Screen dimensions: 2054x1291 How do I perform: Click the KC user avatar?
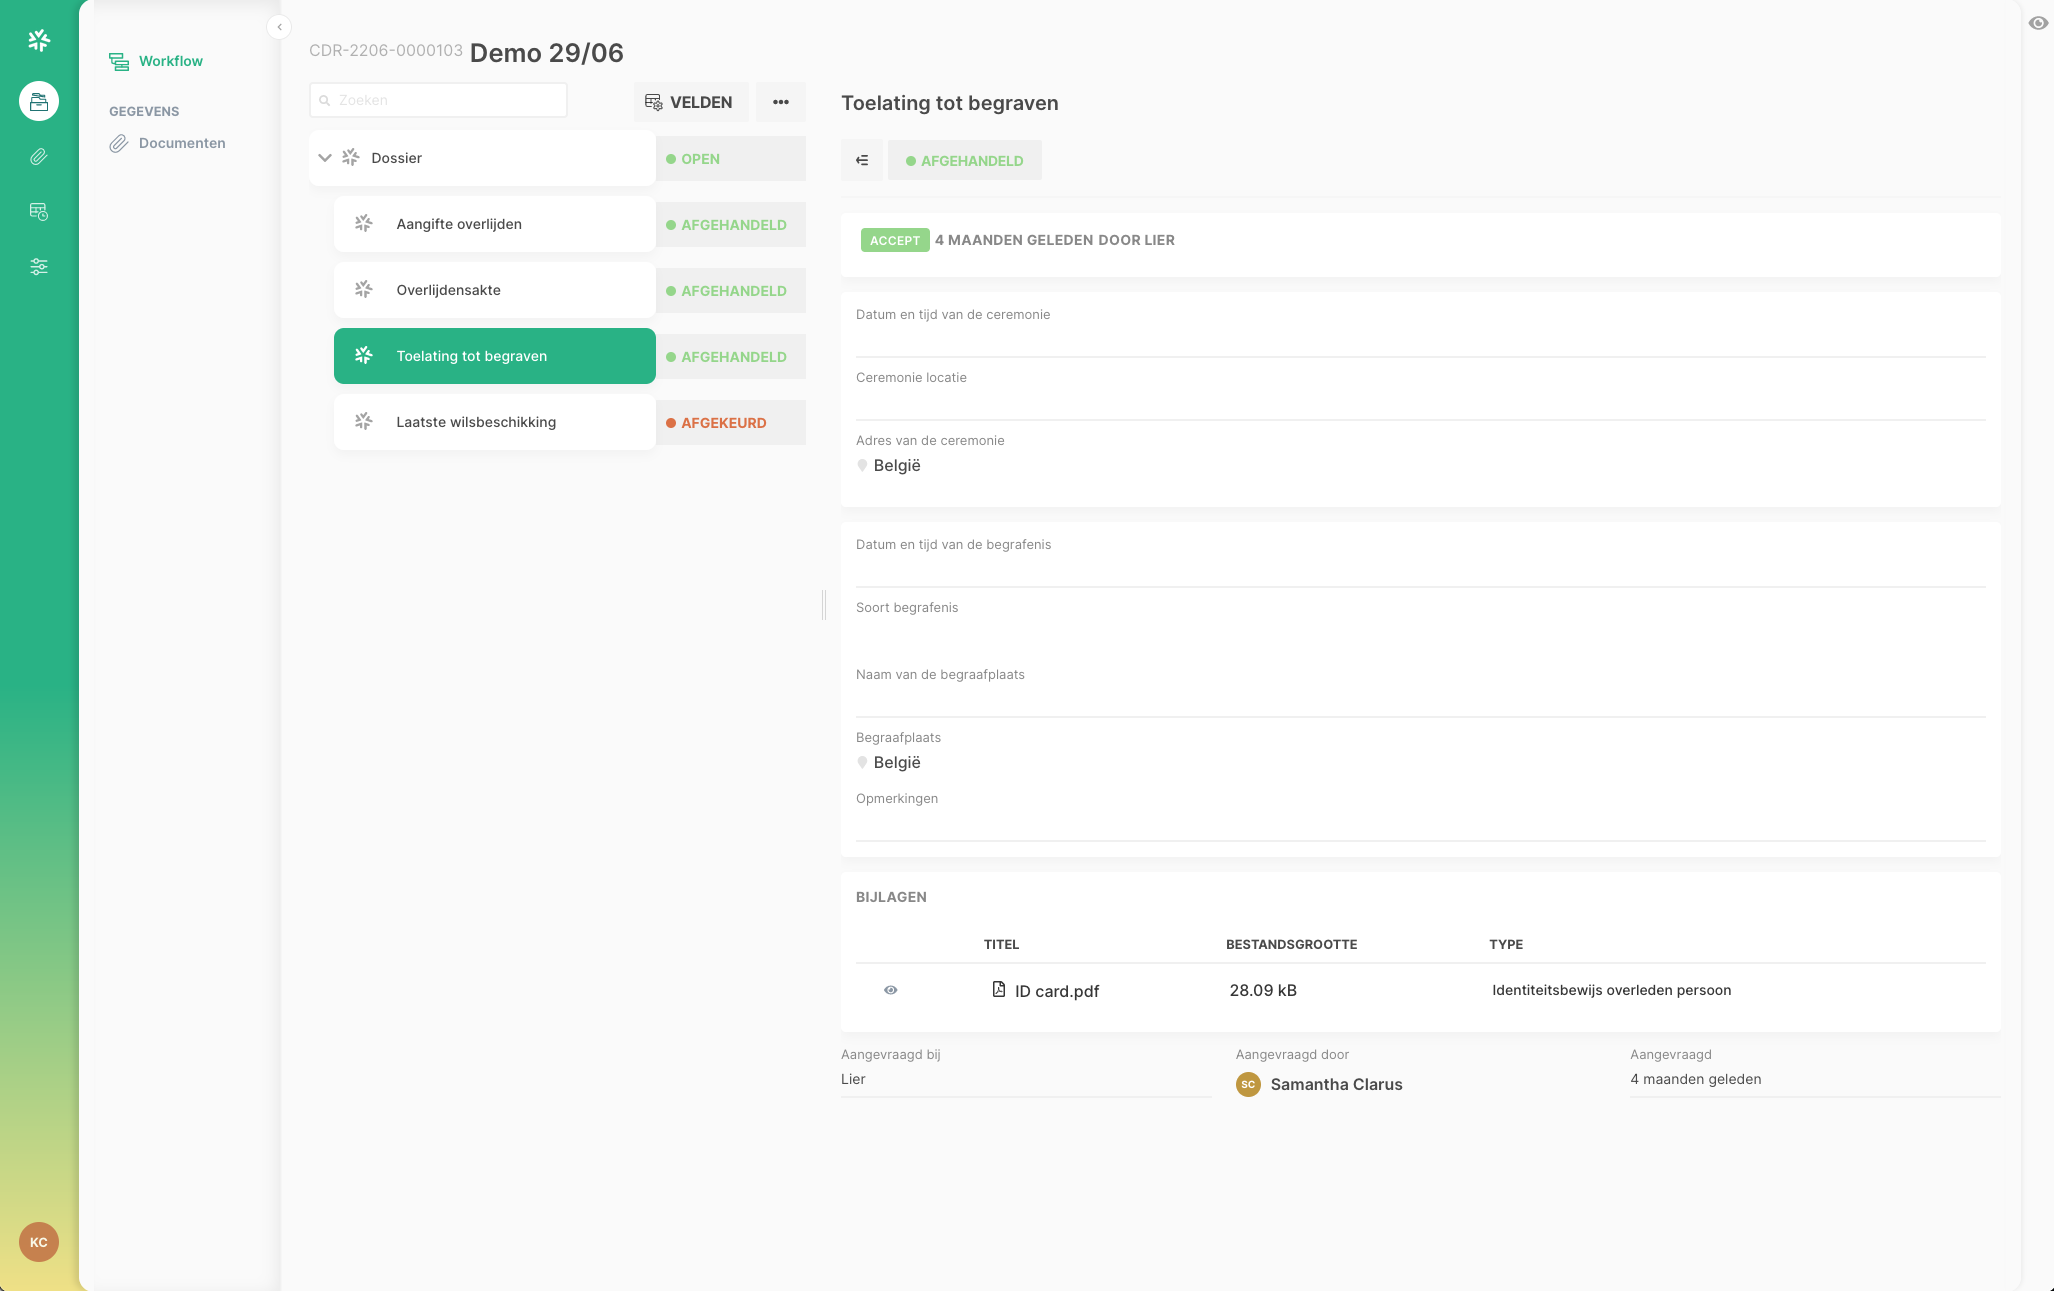coord(39,1242)
